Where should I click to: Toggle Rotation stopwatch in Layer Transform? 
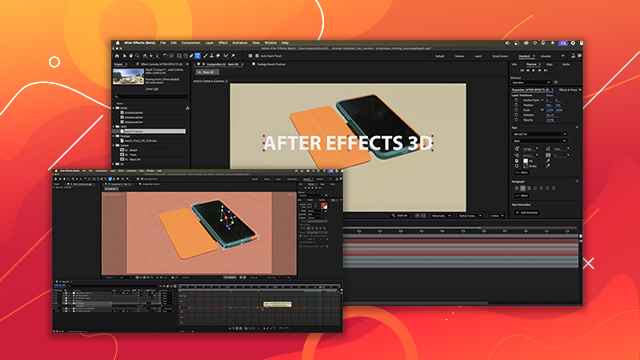(x=516, y=115)
